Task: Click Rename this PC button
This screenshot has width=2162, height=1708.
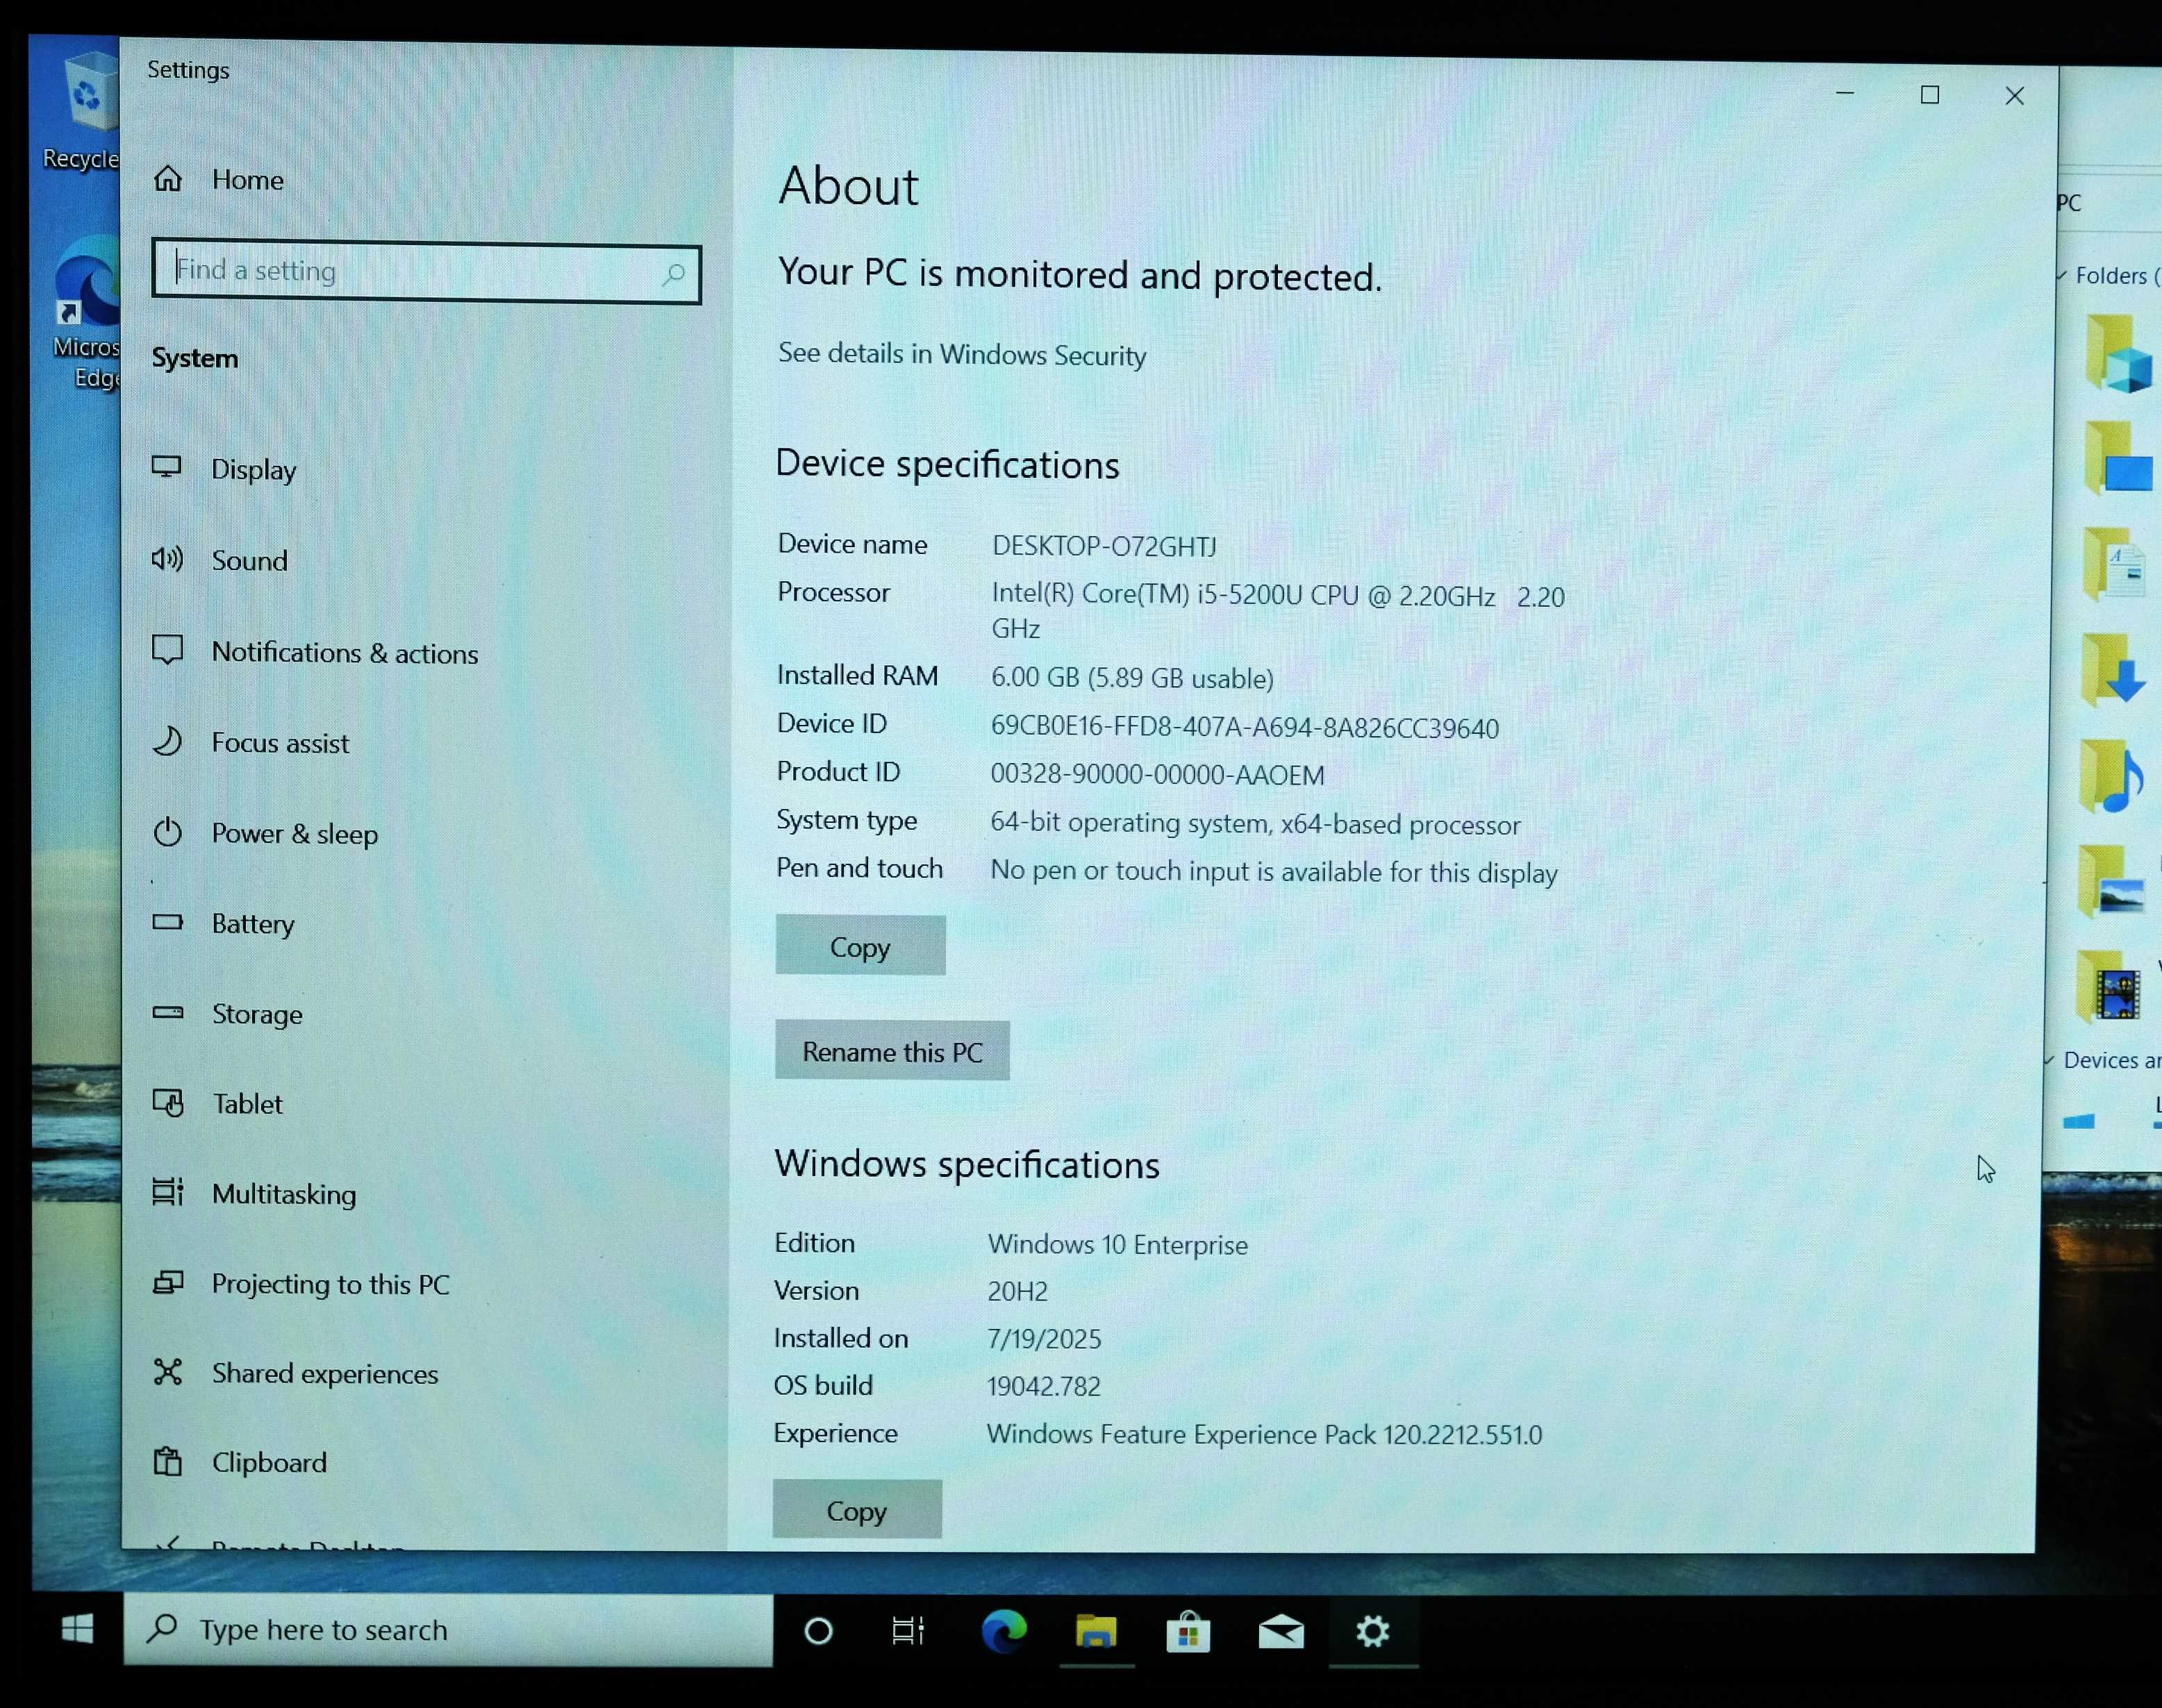Action: [892, 1051]
